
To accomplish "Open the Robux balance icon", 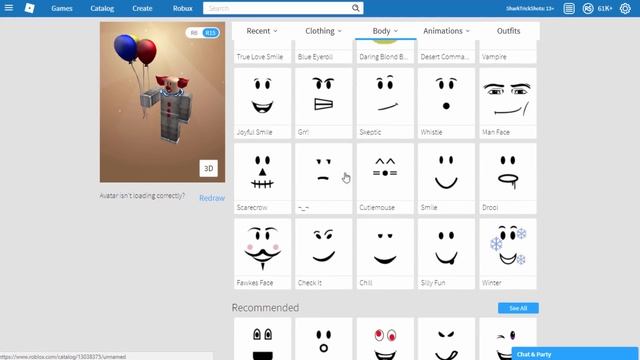I will tap(588, 8).
